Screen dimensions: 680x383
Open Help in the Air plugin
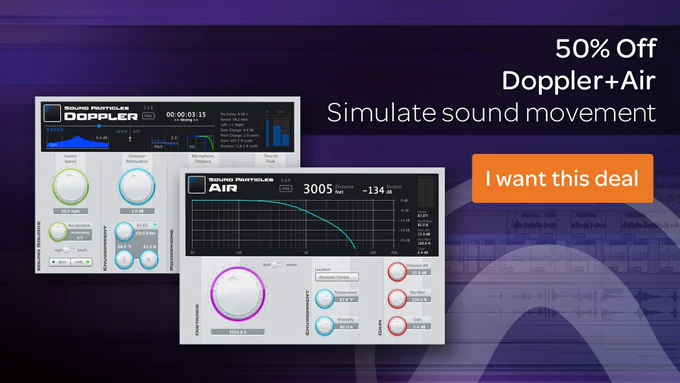click(285, 188)
